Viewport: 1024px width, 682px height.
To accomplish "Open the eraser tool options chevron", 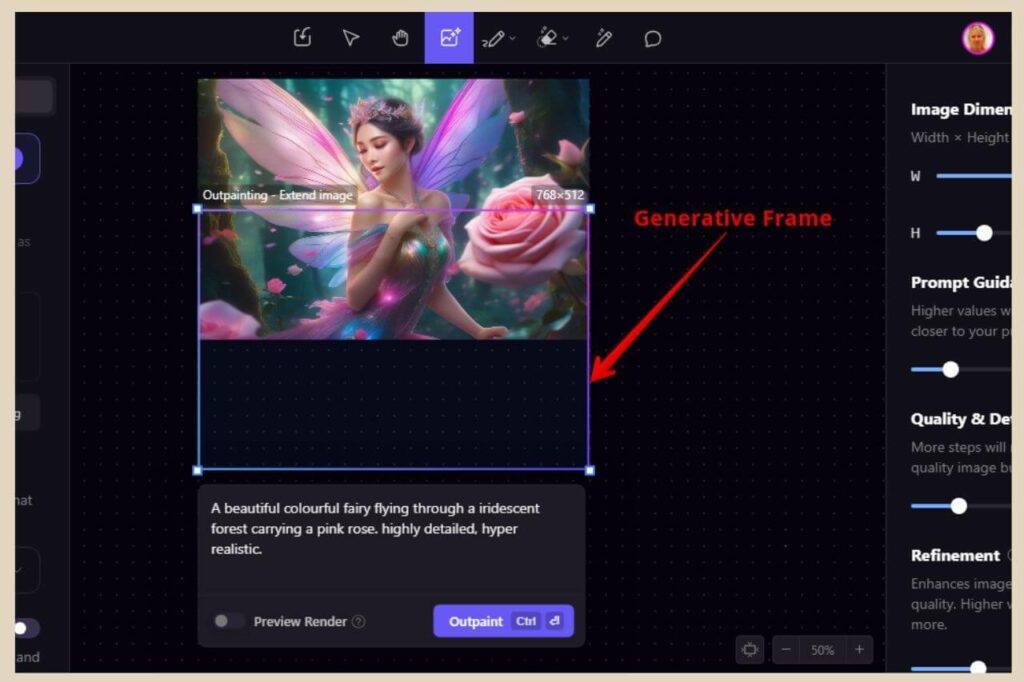I will tap(566, 39).
